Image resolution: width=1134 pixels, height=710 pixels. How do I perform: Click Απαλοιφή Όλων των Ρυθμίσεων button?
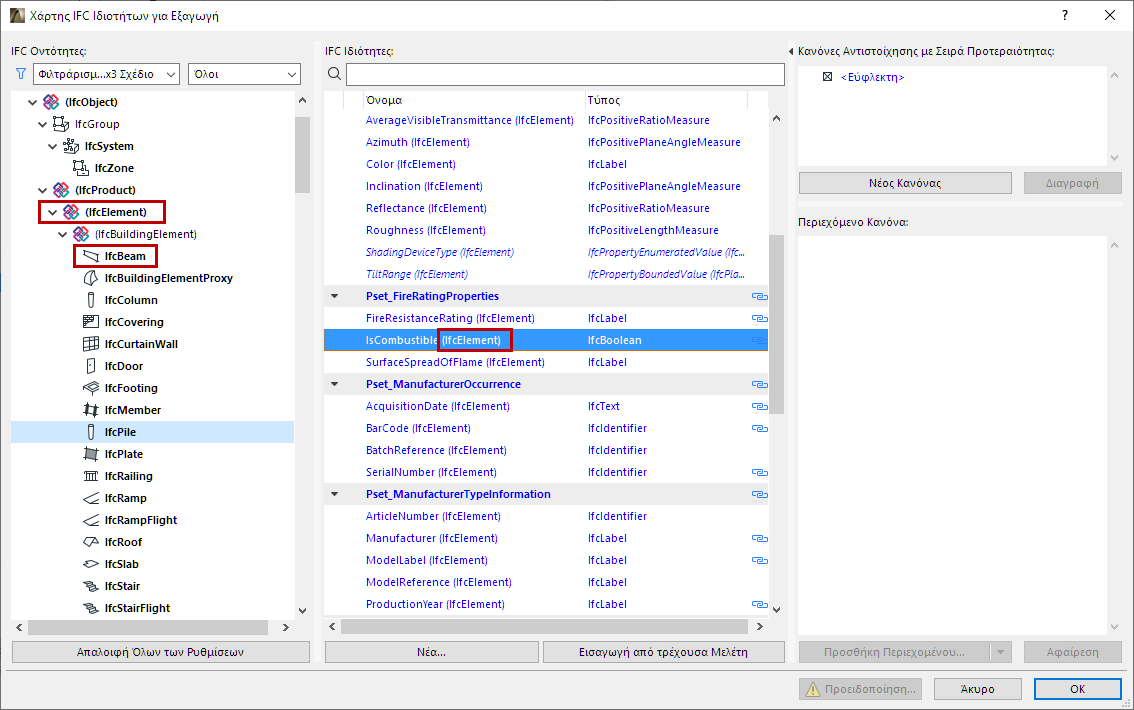pos(161,652)
